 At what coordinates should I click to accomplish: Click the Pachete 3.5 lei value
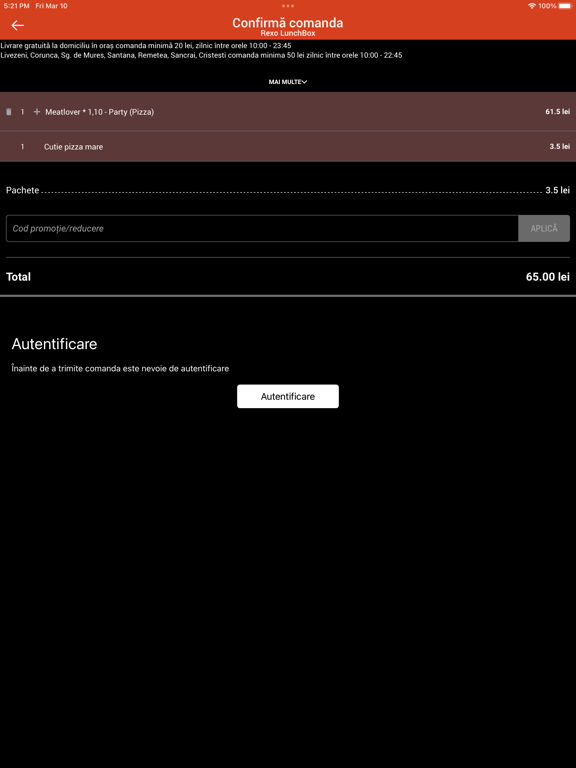pos(557,191)
